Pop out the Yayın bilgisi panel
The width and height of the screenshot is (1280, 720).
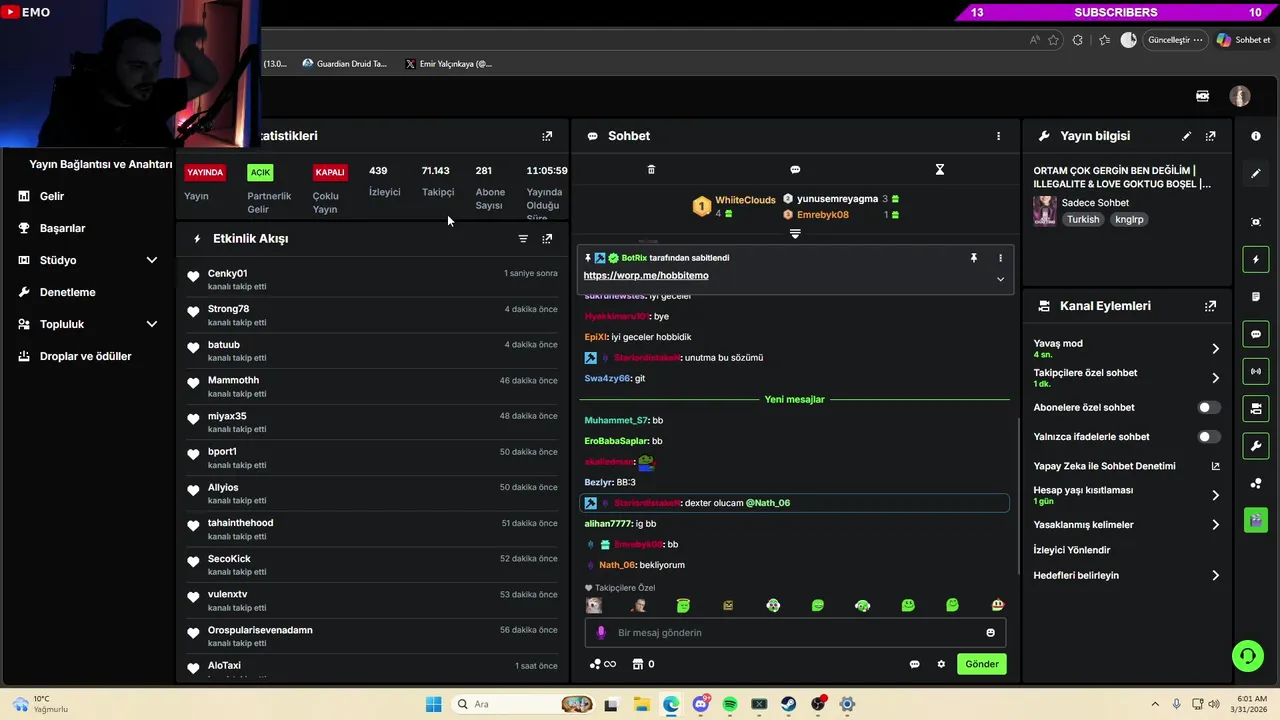[x=1211, y=136]
